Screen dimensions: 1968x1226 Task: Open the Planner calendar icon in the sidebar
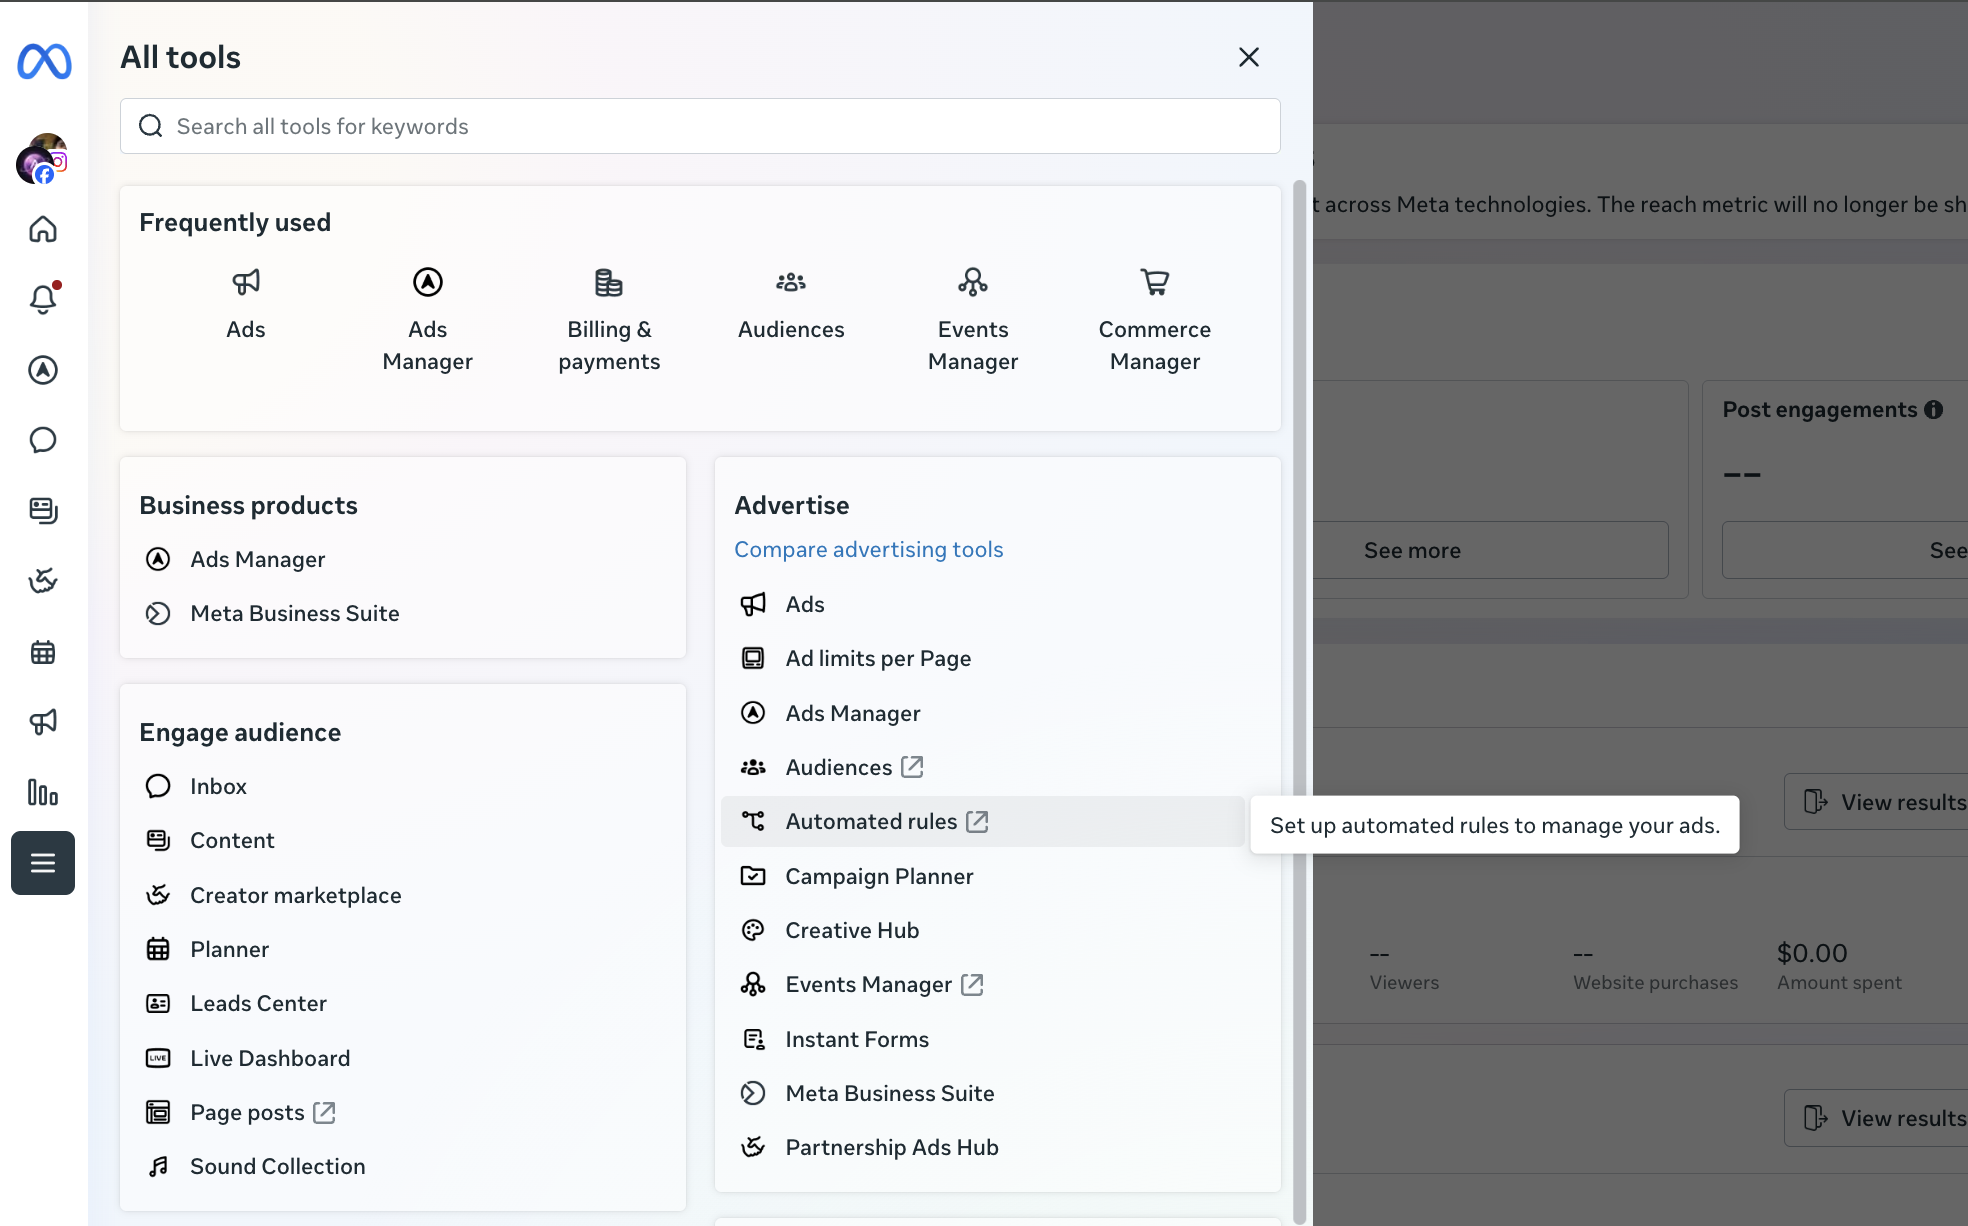click(x=43, y=652)
